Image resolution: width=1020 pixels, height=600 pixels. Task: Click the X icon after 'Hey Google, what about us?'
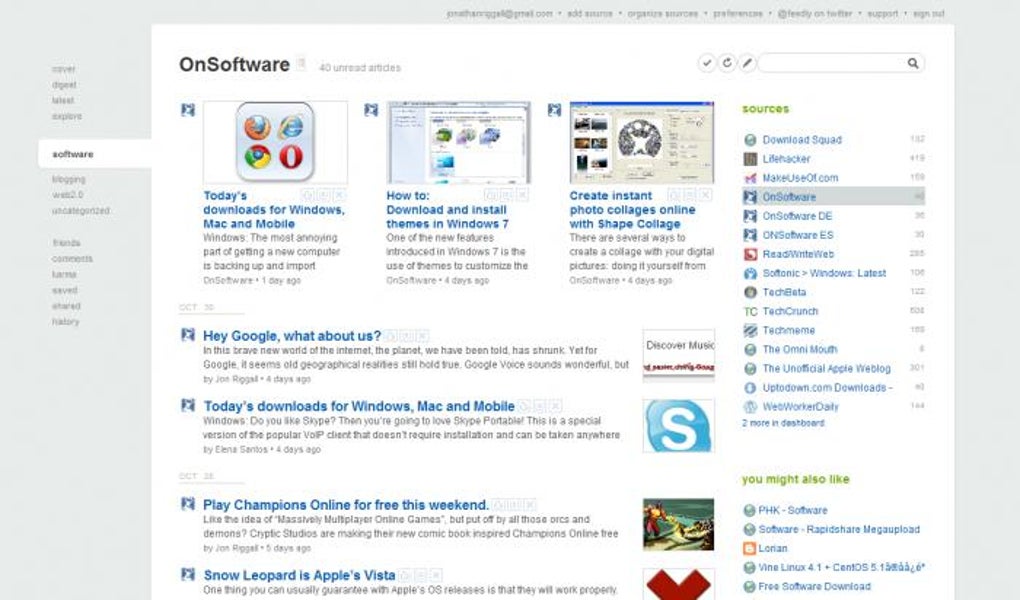pos(422,336)
